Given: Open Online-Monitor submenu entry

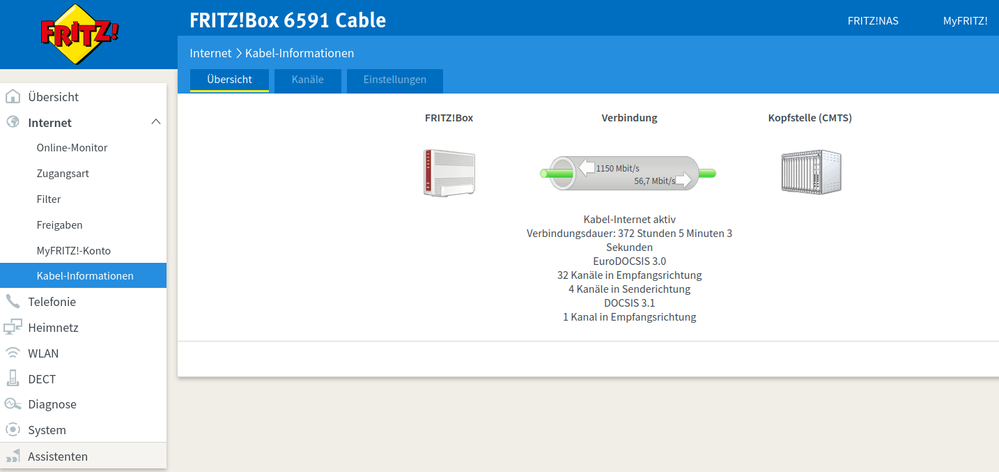Looking at the screenshot, I should (x=72, y=148).
